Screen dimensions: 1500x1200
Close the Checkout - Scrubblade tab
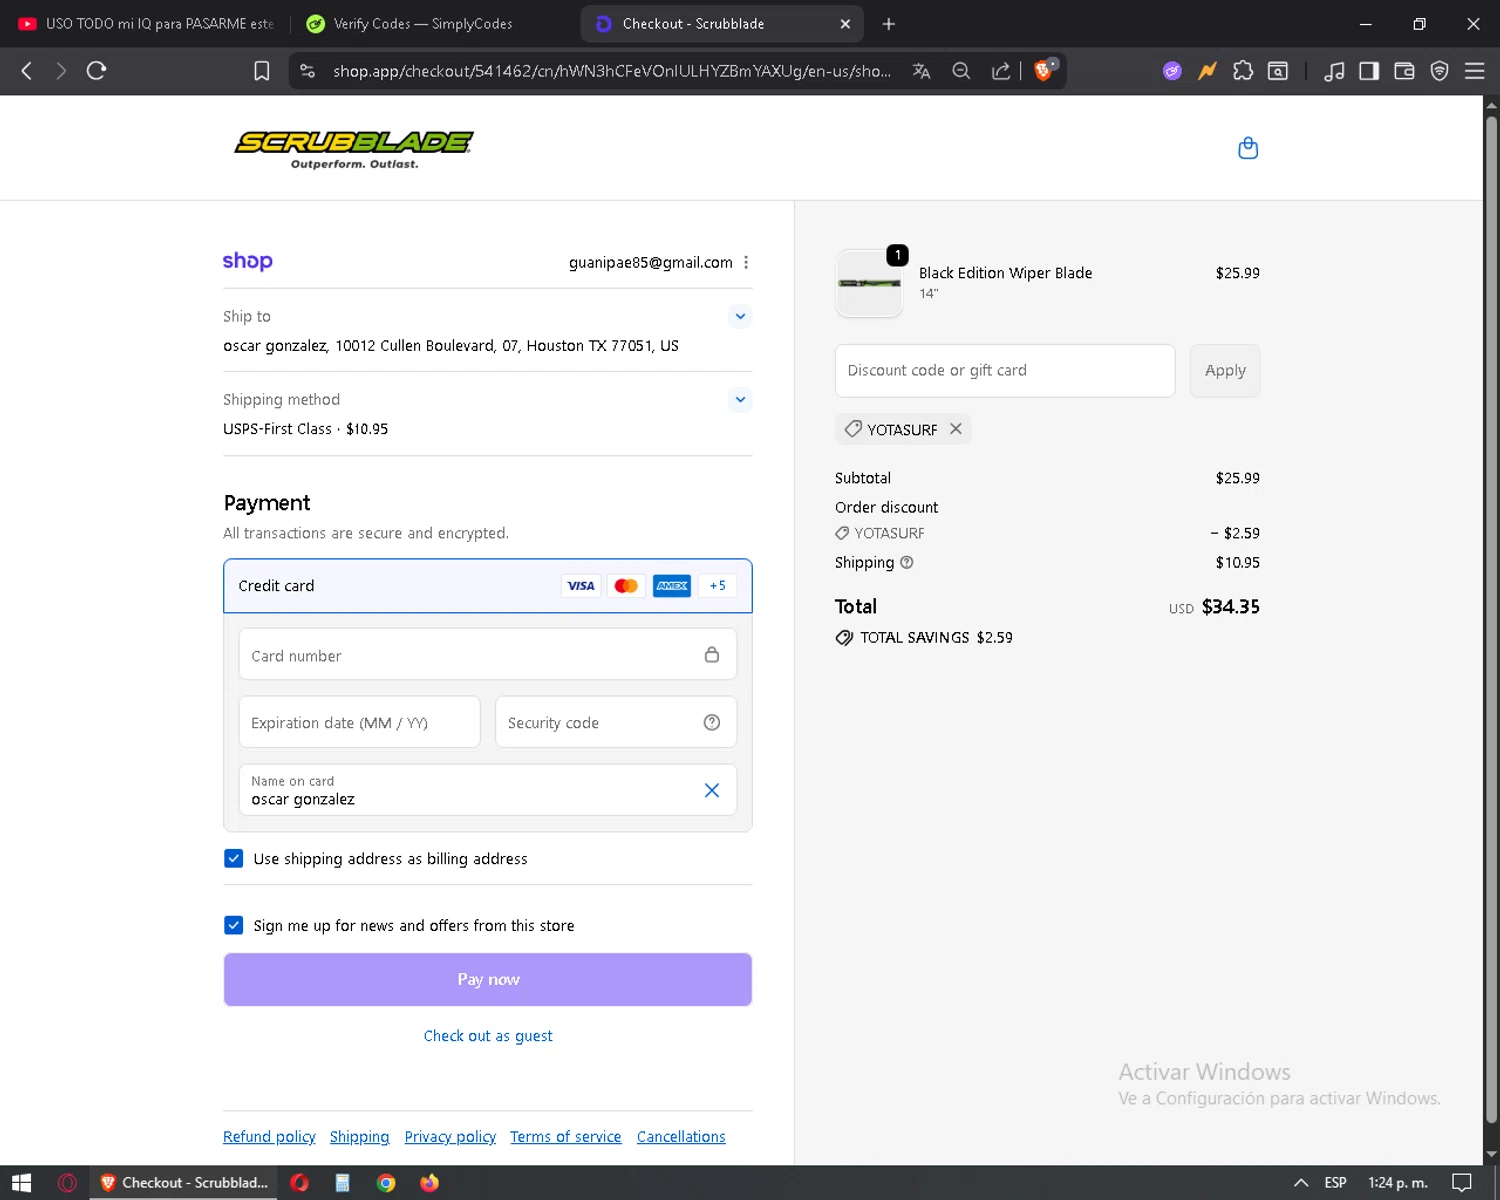coord(845,24)
